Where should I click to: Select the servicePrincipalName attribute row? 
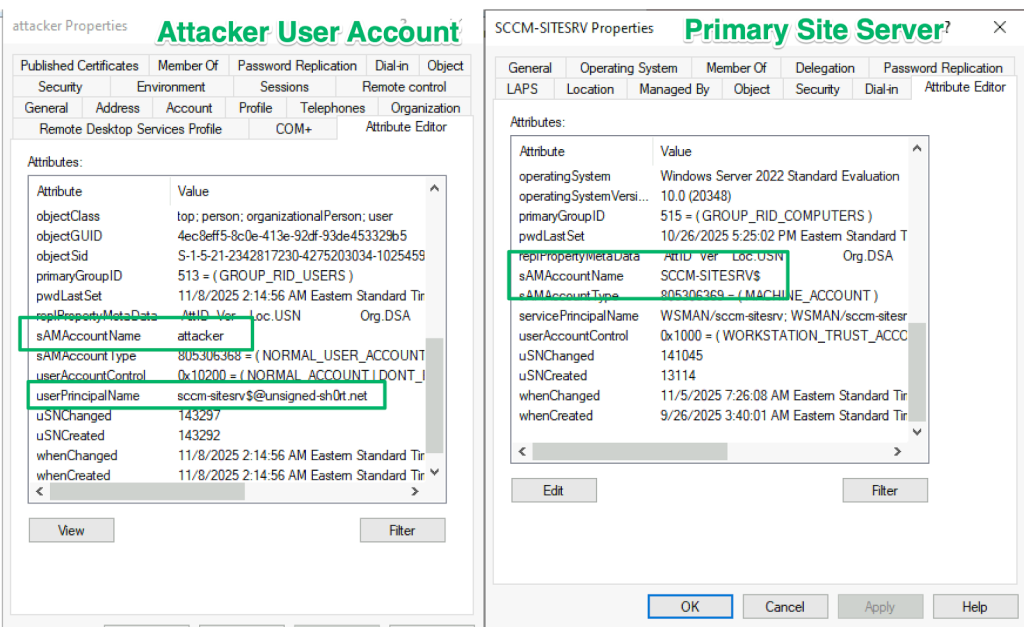point(578,316)
